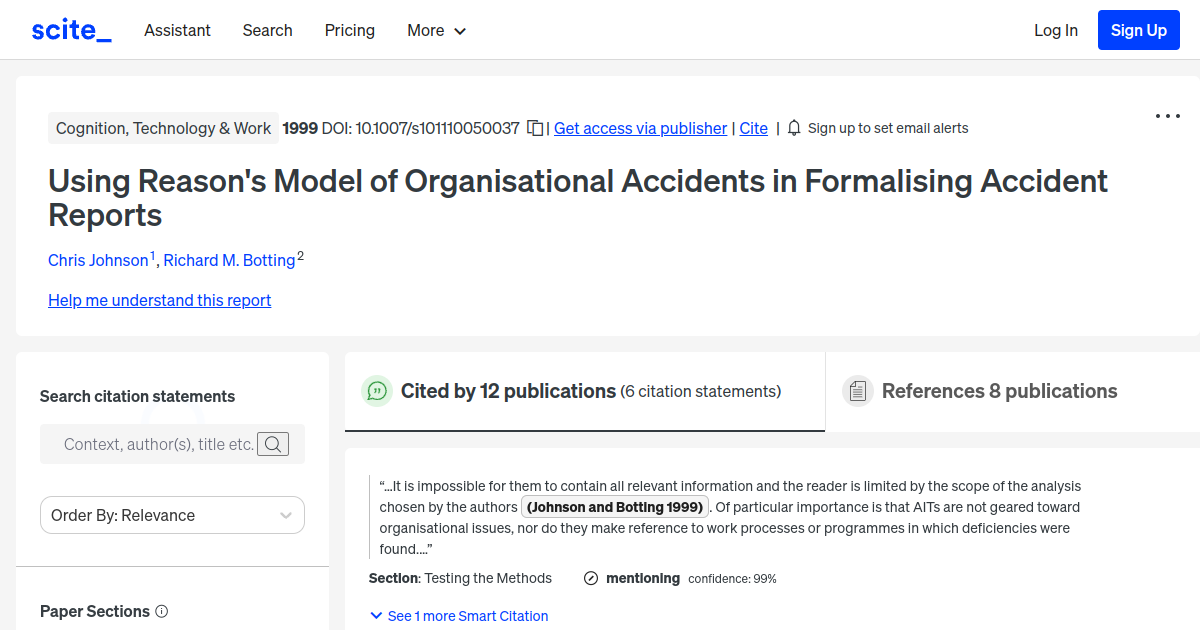Open the More navigation dropdown
Screen dimensions: 1200x630
(436, 30)
